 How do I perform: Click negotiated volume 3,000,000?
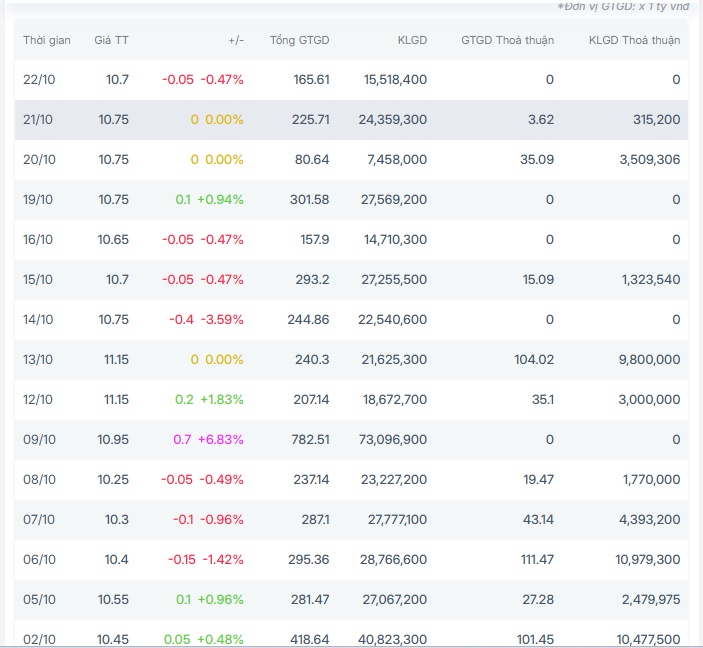649,400
